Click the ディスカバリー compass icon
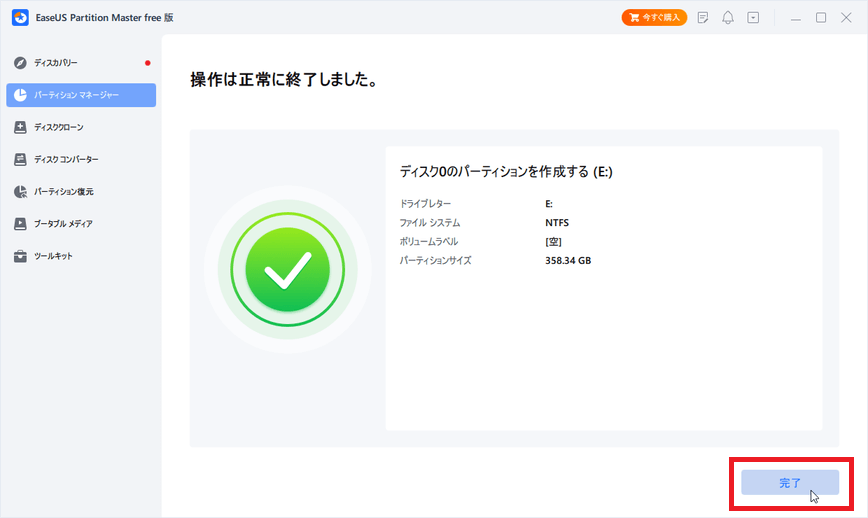 coord(20,63)
